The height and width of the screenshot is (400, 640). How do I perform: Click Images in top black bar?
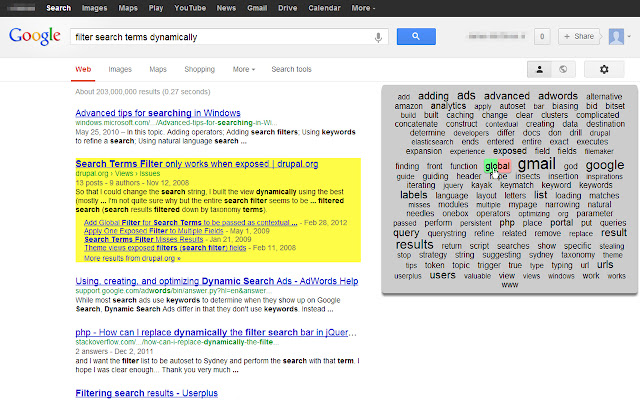pos(94,8)
